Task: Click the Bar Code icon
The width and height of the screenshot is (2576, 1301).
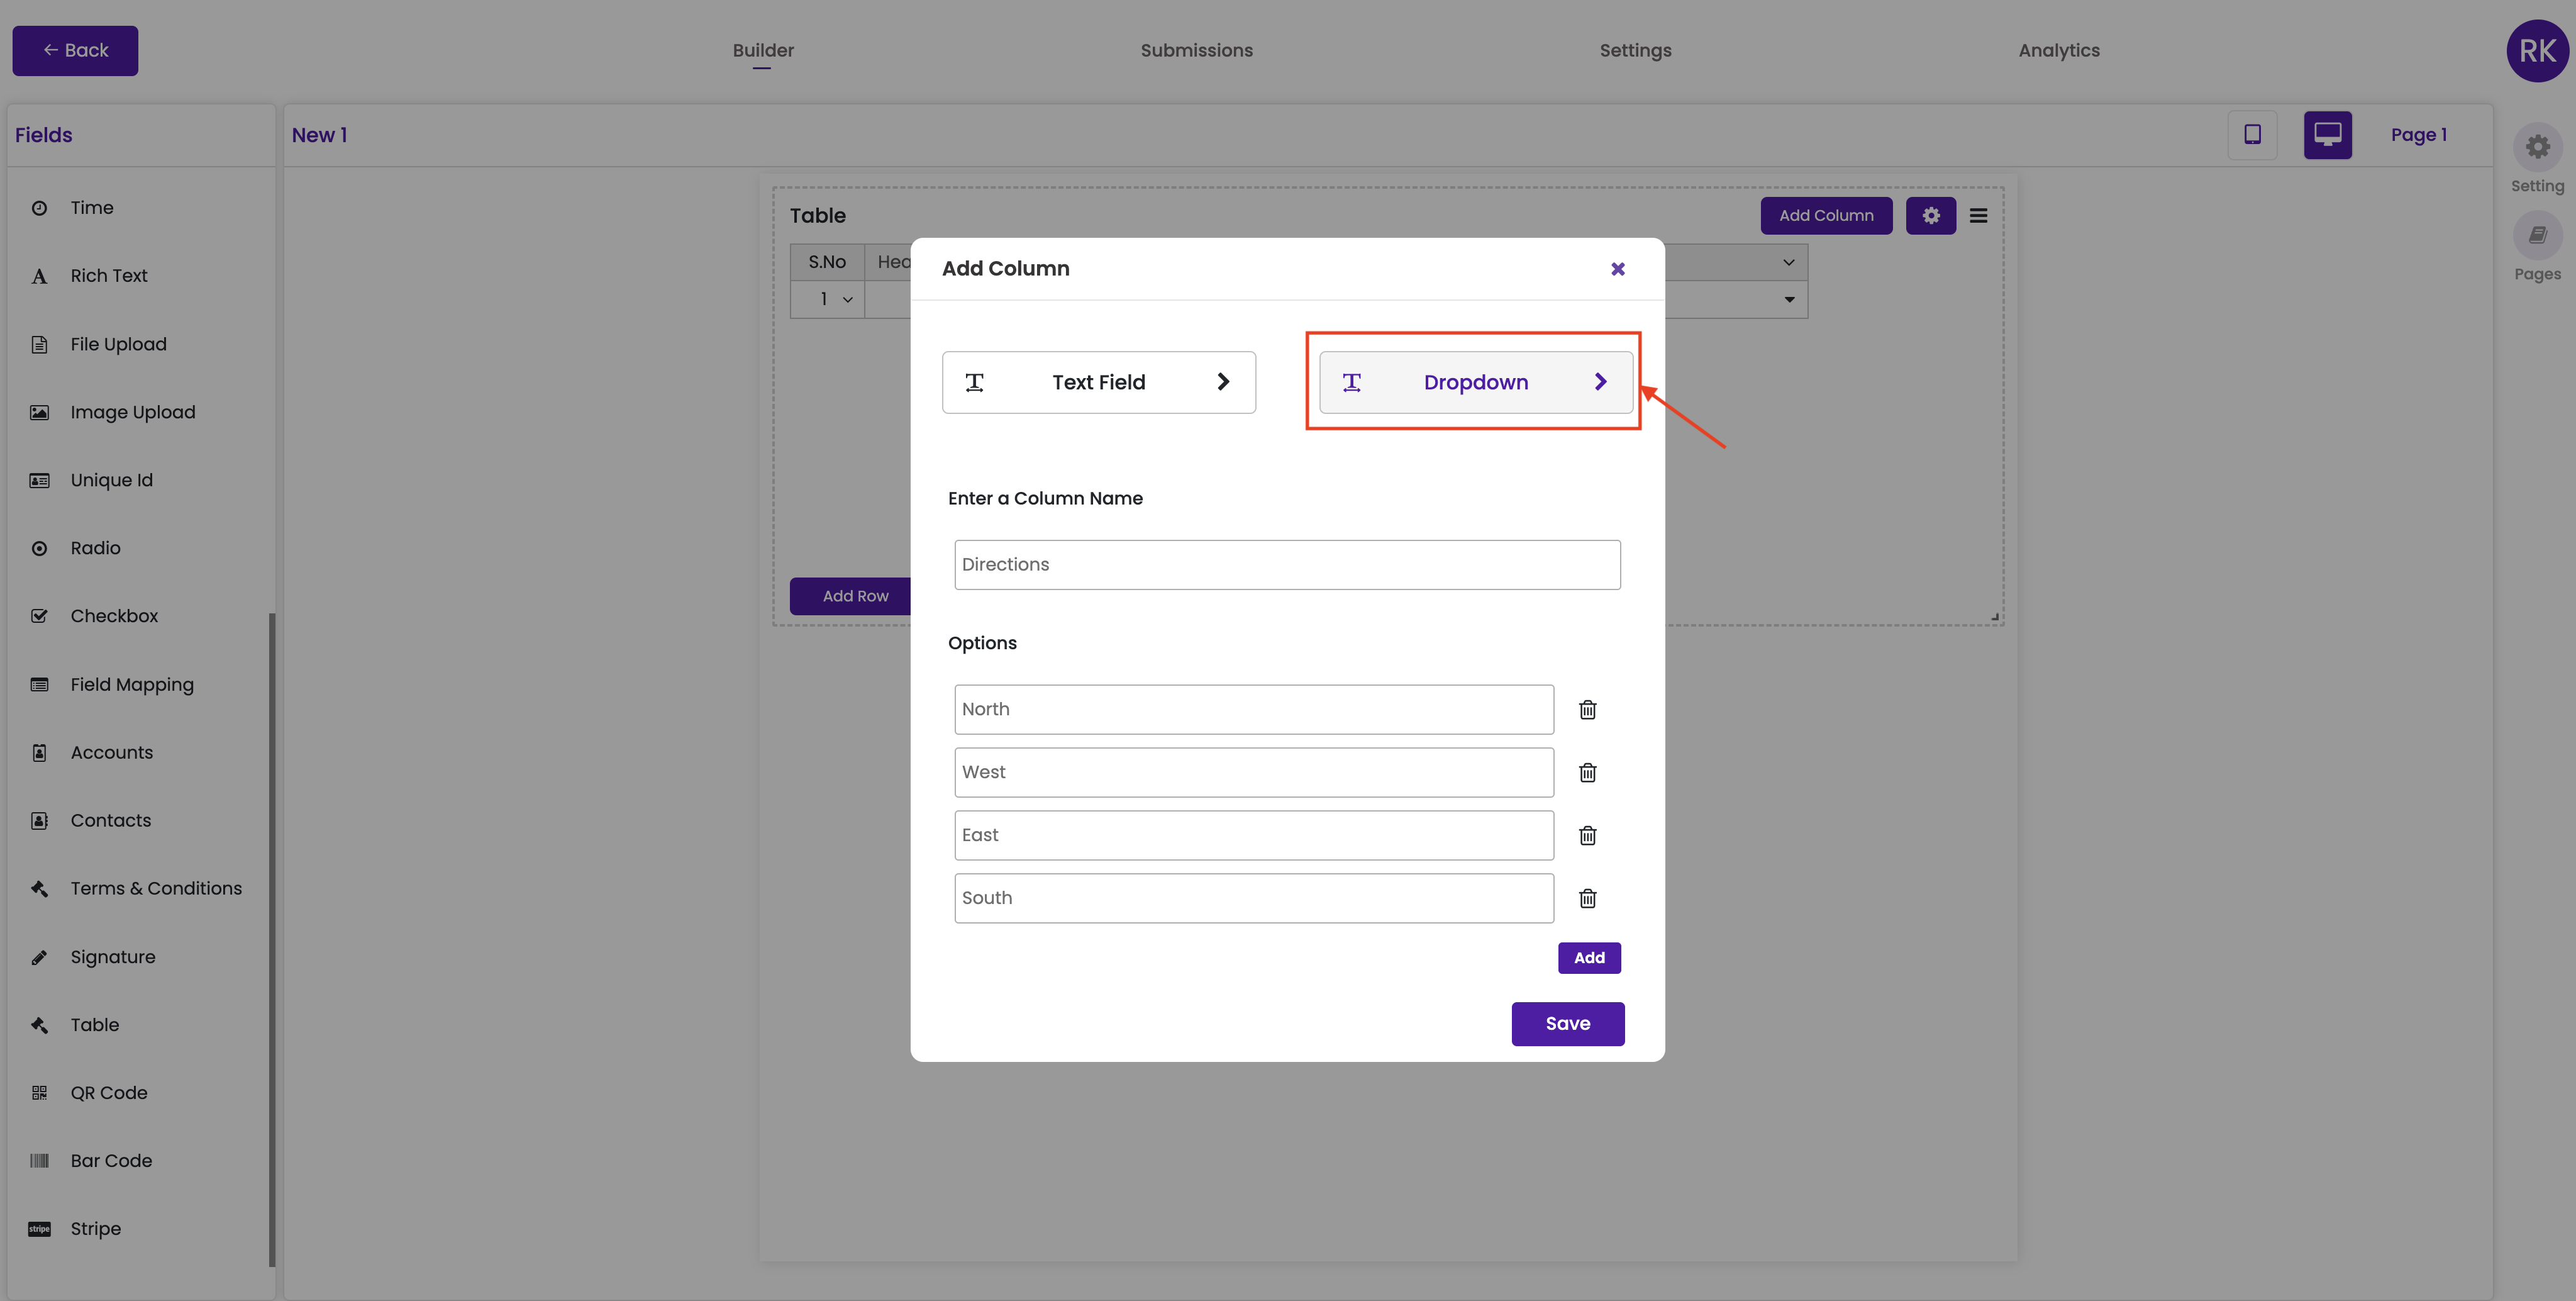Action: (39, 1161)
